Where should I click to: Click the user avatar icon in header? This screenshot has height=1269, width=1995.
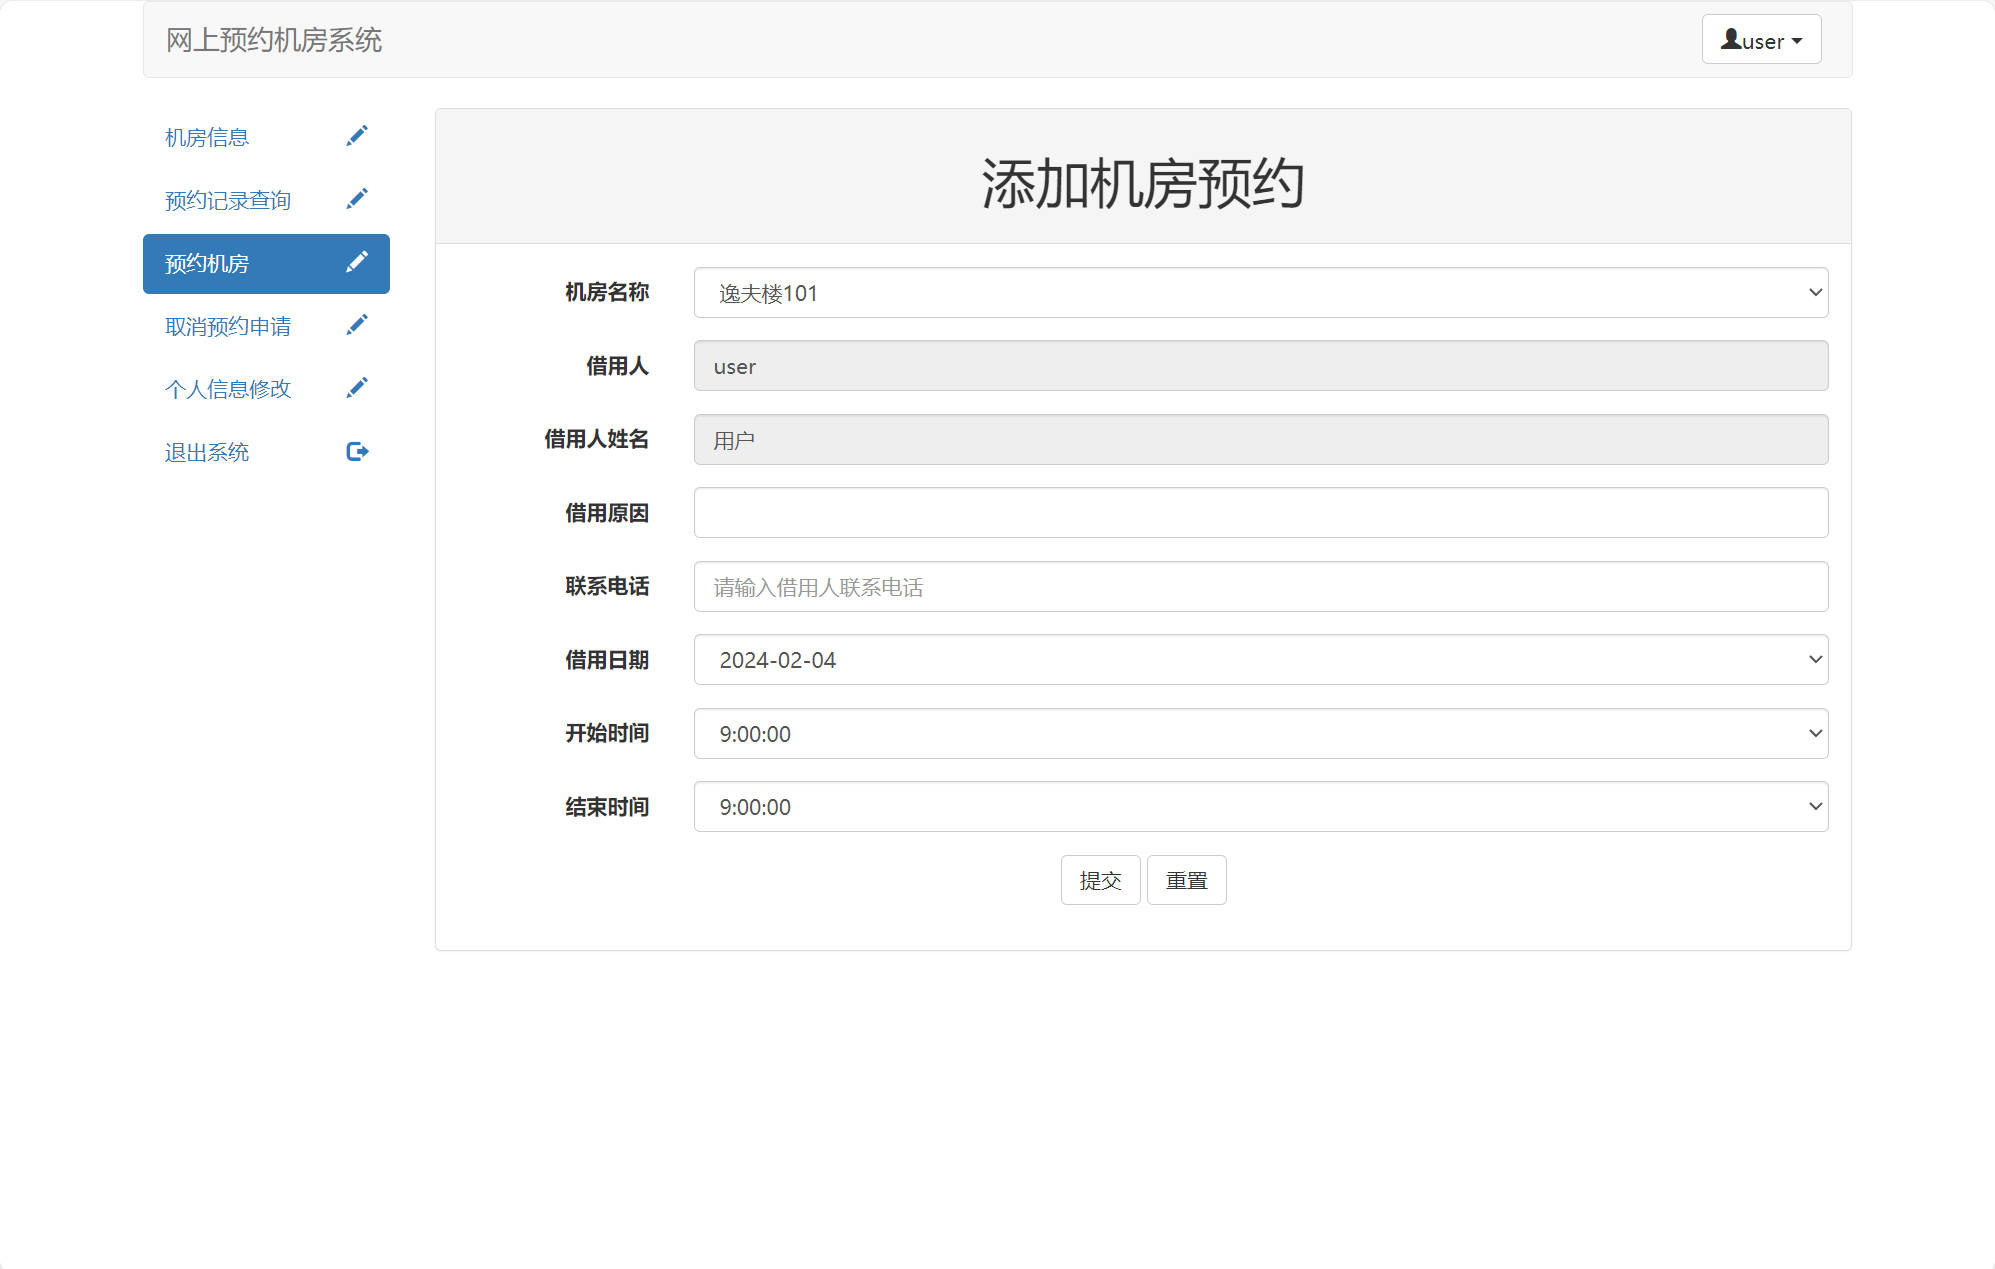tap(1730, 39)
